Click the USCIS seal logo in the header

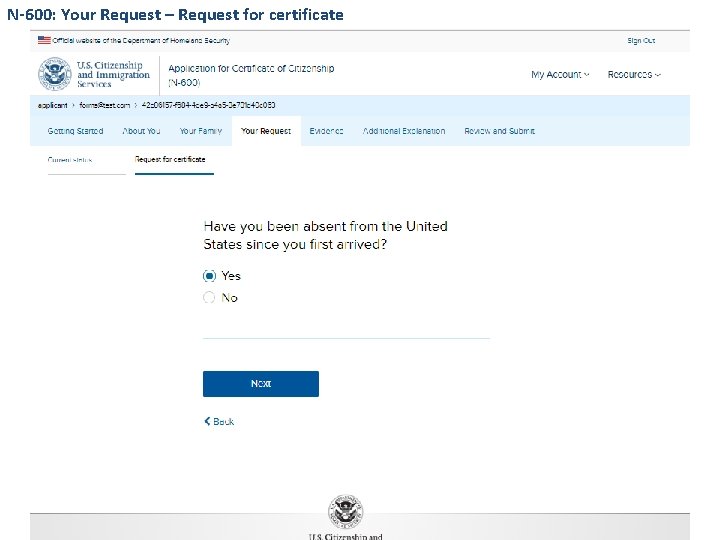pos(55,73)
